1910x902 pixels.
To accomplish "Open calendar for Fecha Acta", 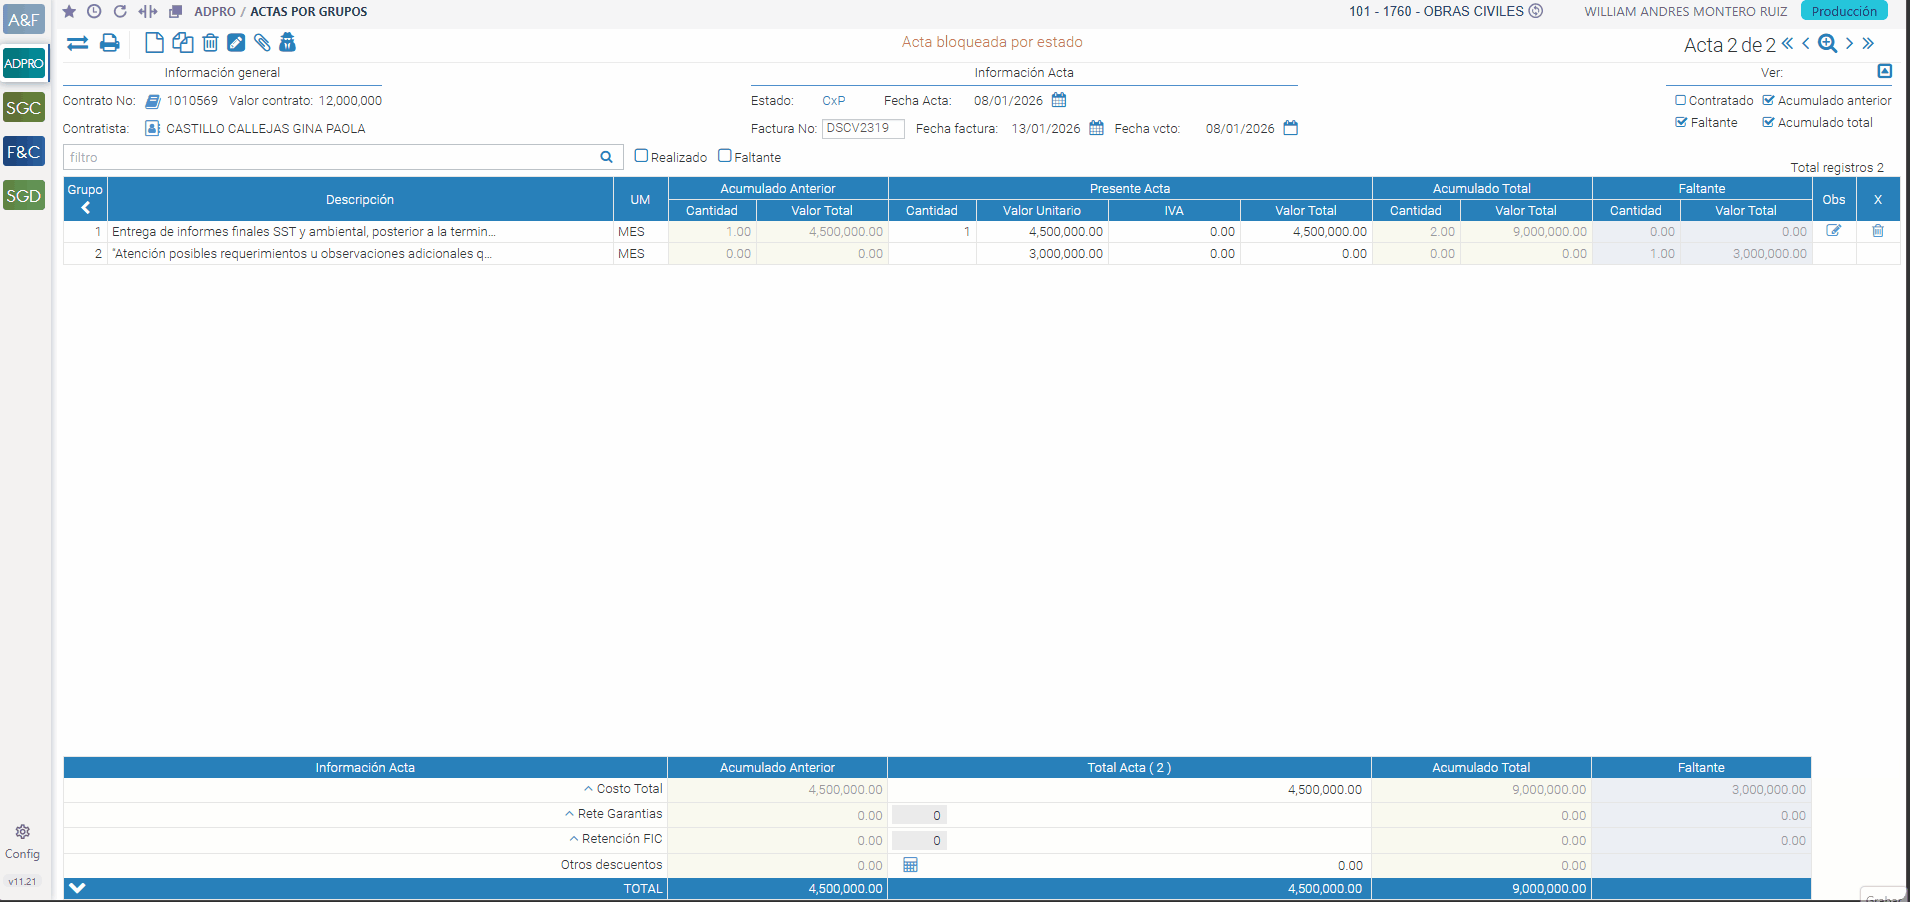I will (x=1059, y=100).
